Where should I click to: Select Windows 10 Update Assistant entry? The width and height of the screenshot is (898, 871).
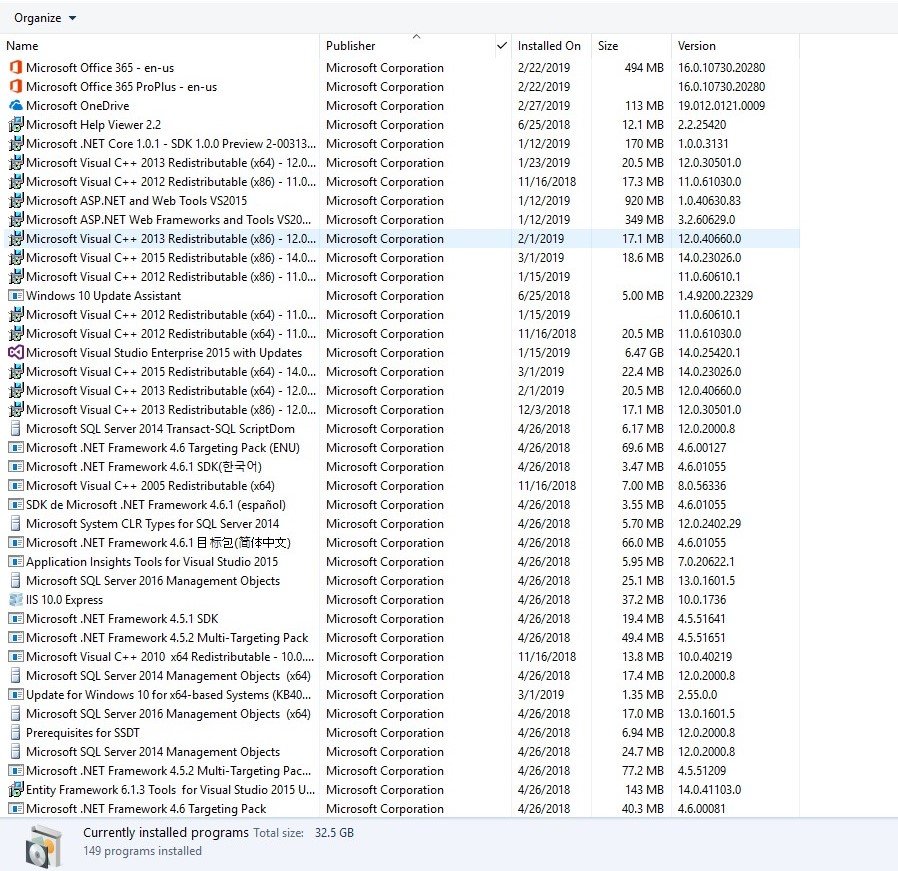(103, 295)
